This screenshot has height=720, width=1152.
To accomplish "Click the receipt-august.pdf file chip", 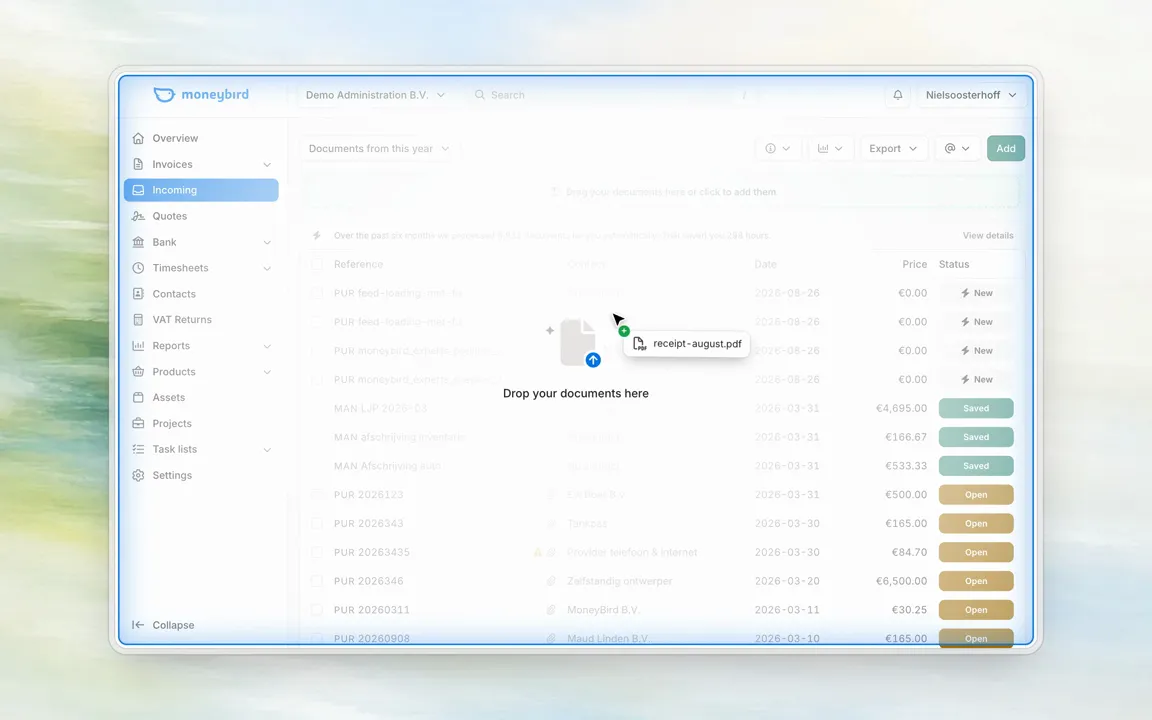I will [x=687, y=343].
